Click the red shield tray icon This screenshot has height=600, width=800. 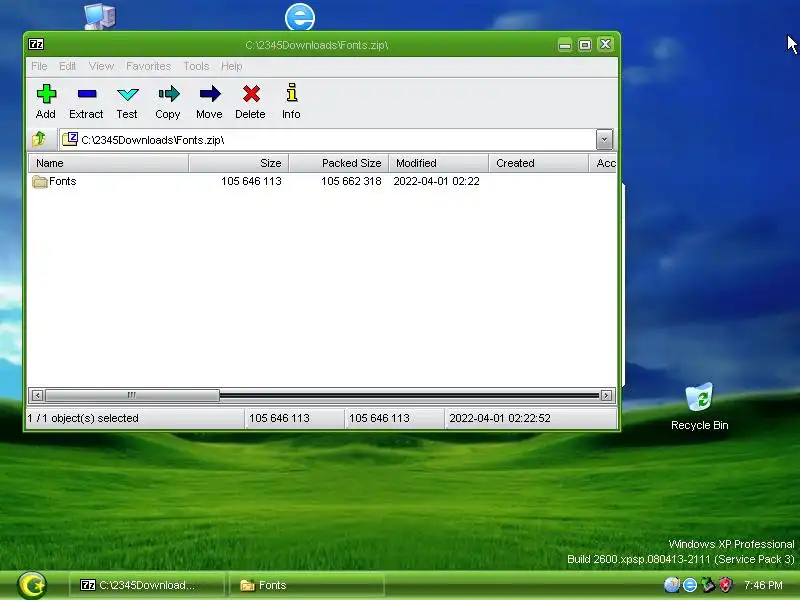pyautogui.click(x=726, y=585)
